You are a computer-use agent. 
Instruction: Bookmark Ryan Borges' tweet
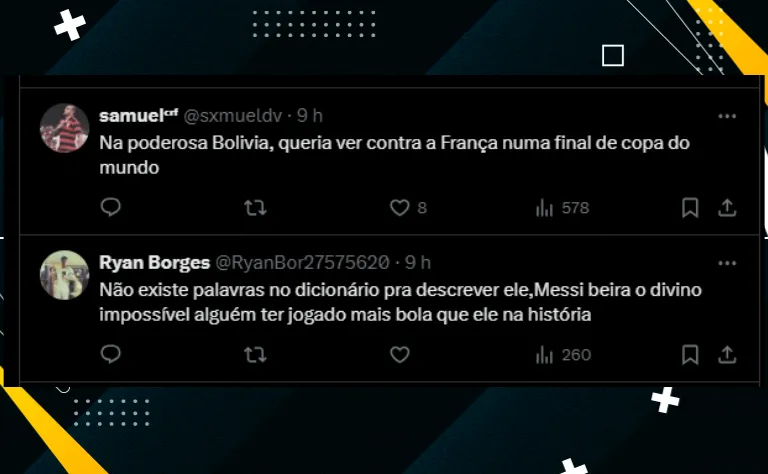coord(690,355)
